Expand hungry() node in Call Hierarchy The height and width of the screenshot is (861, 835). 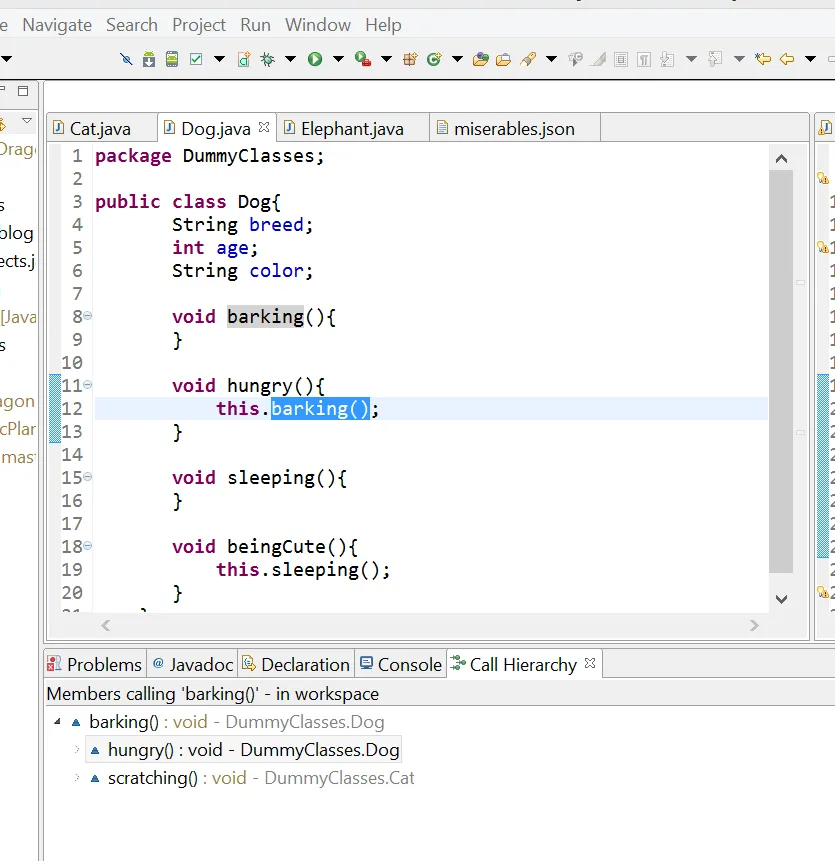pos(76,749)
